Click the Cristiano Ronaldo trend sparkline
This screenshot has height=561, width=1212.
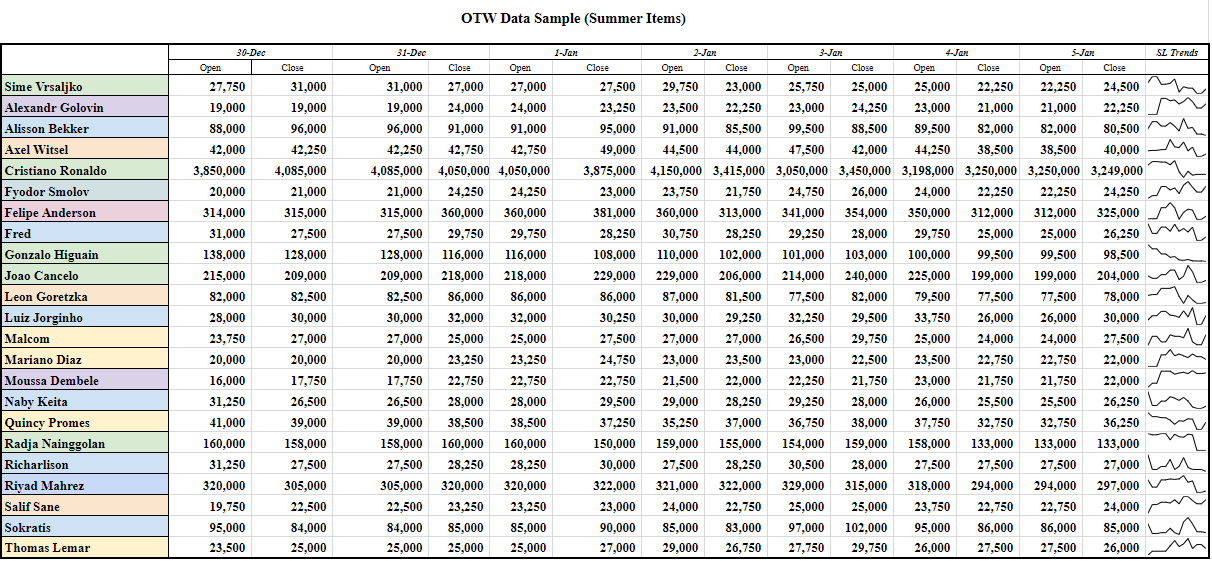point(1177,171)
